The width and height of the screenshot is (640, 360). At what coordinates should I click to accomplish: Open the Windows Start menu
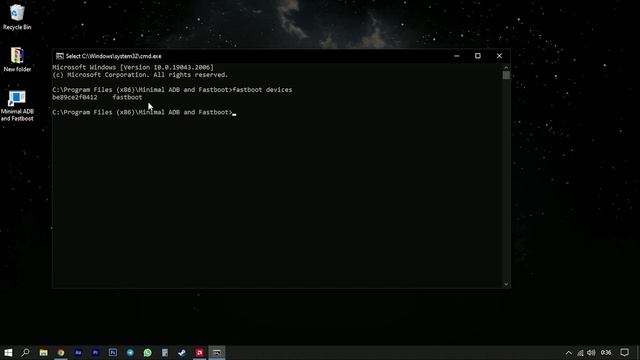8,352
